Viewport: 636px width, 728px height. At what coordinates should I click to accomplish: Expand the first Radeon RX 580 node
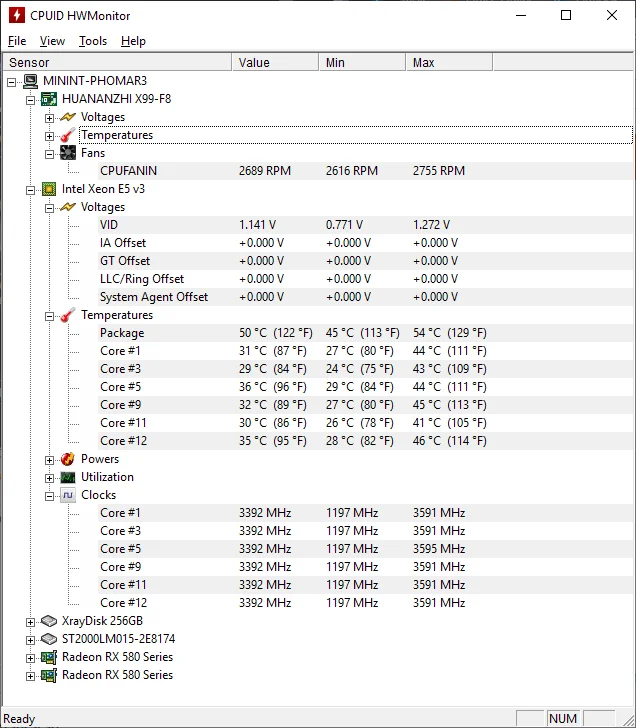31,658
